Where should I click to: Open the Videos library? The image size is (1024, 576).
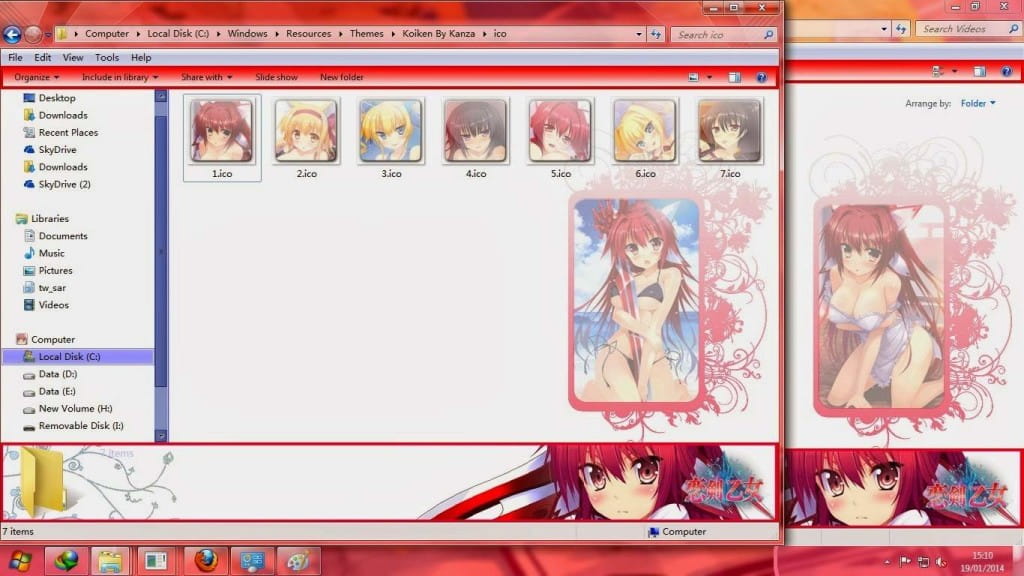(46, 305)
